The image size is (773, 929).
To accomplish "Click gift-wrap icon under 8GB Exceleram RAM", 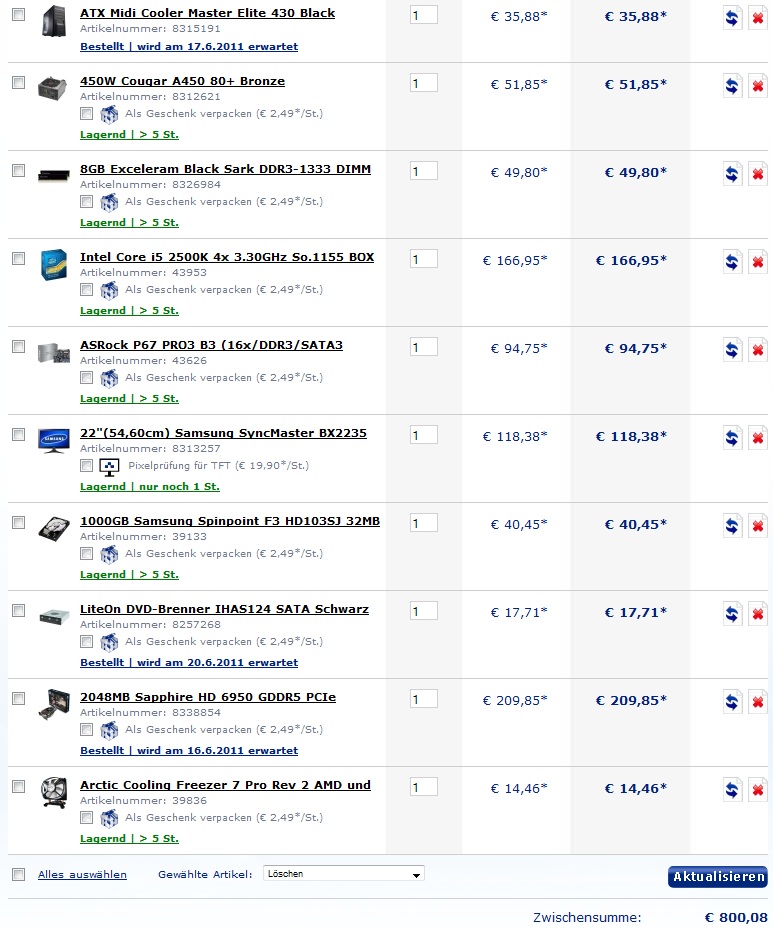I will point(109,202).
